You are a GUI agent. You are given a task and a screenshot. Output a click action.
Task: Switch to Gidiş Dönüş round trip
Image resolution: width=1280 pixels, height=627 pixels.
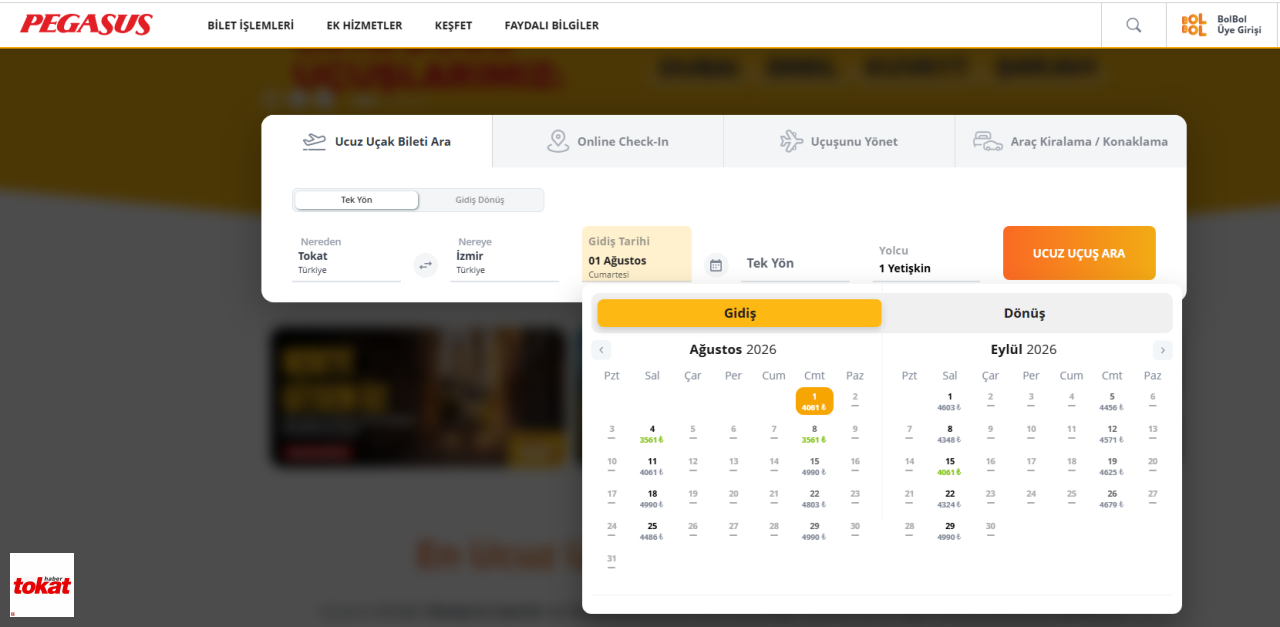tap(480, 200)
